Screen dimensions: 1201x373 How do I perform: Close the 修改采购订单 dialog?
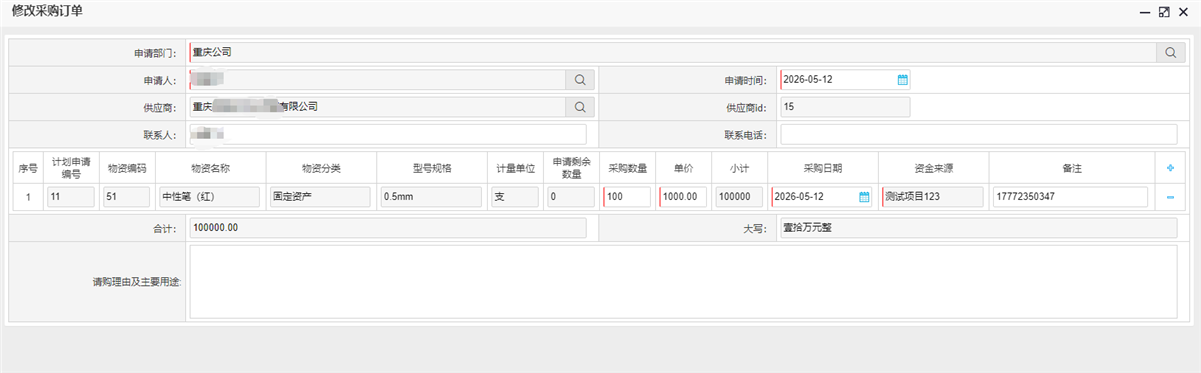[x=1183, y=11]
